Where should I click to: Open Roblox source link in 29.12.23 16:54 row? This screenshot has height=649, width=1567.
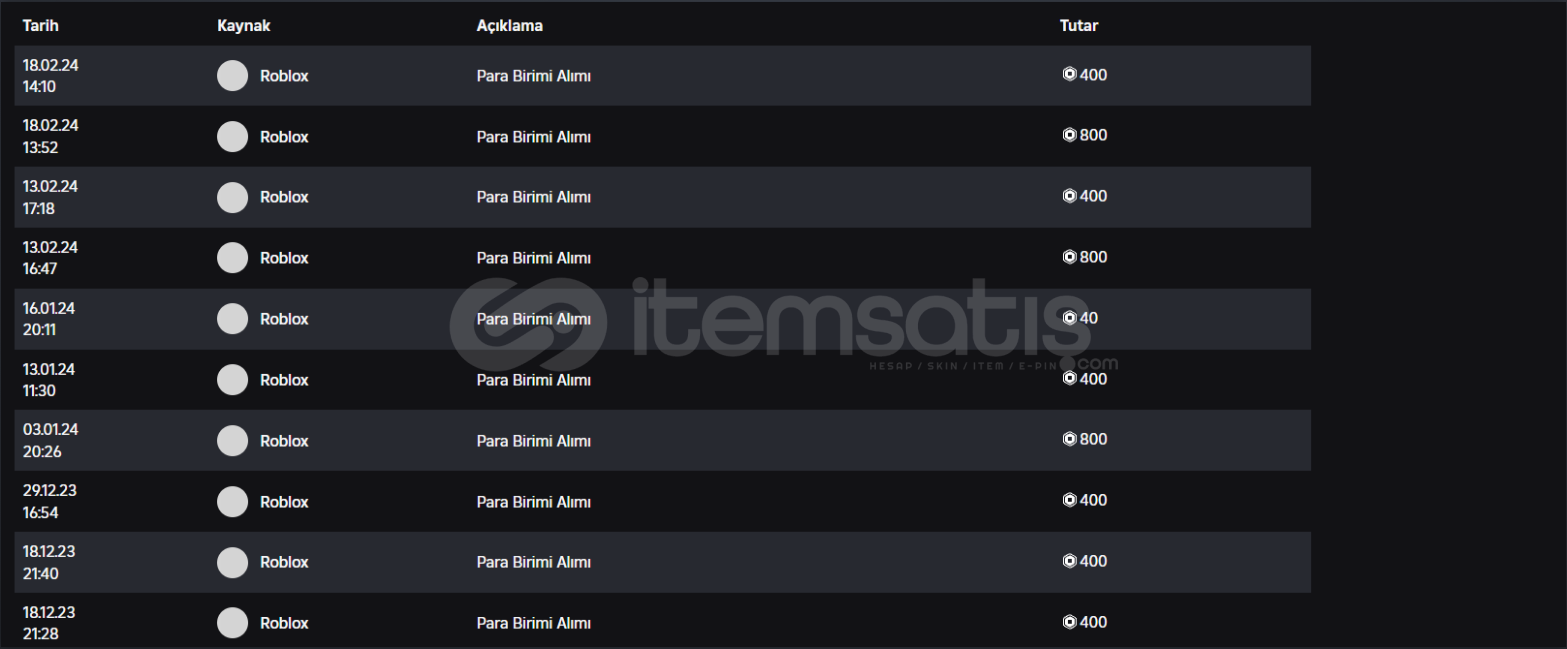tap(284, 502)
